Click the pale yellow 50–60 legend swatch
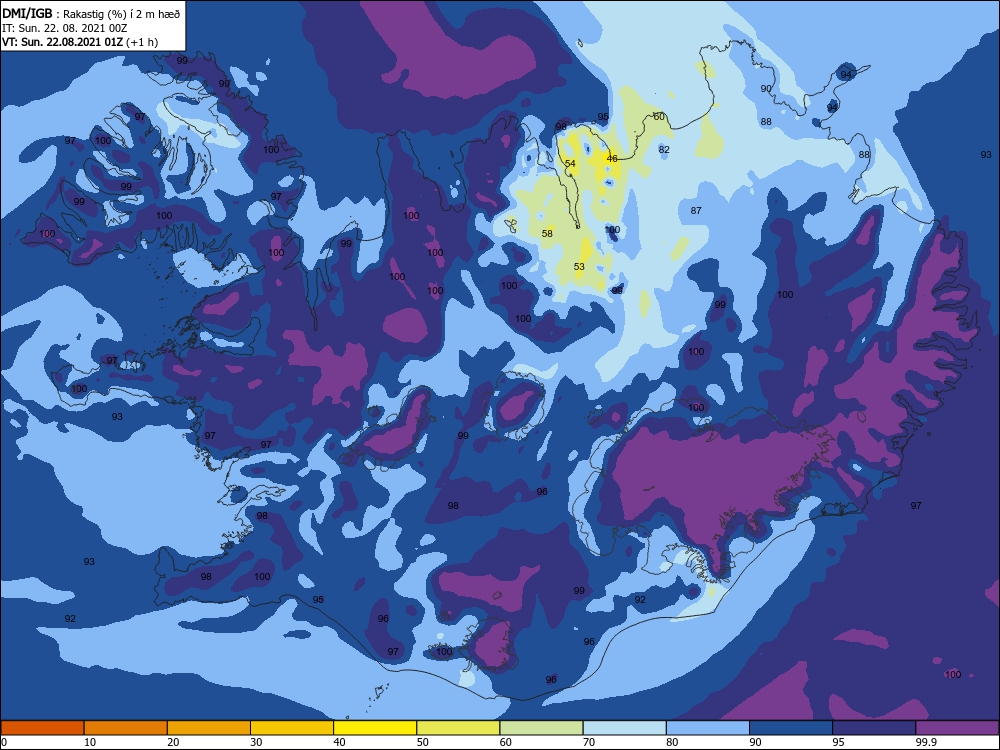Viewport: 1000px width, 750px height. [458, 728]
